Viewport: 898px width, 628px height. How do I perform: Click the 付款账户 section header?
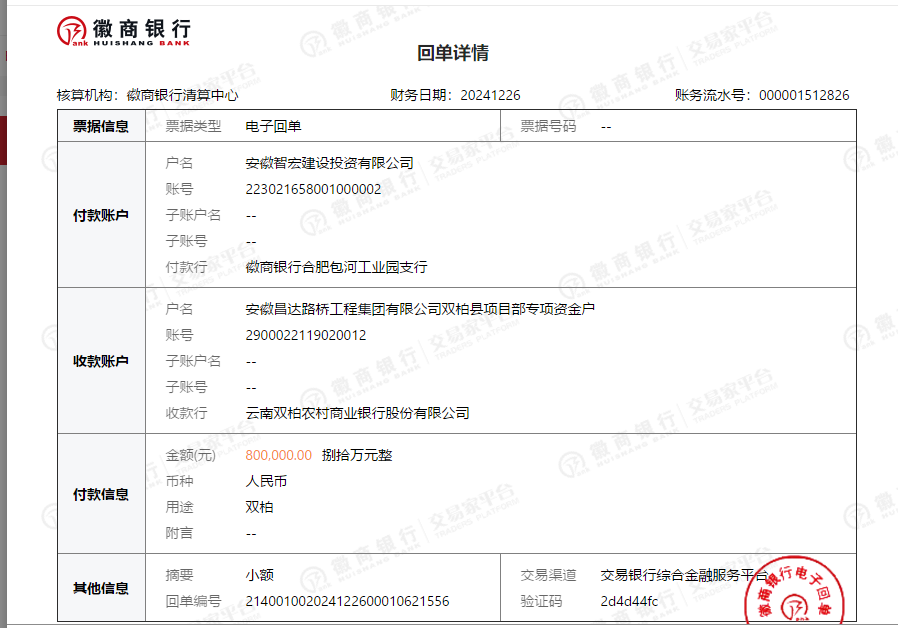(x=101, y=215)
